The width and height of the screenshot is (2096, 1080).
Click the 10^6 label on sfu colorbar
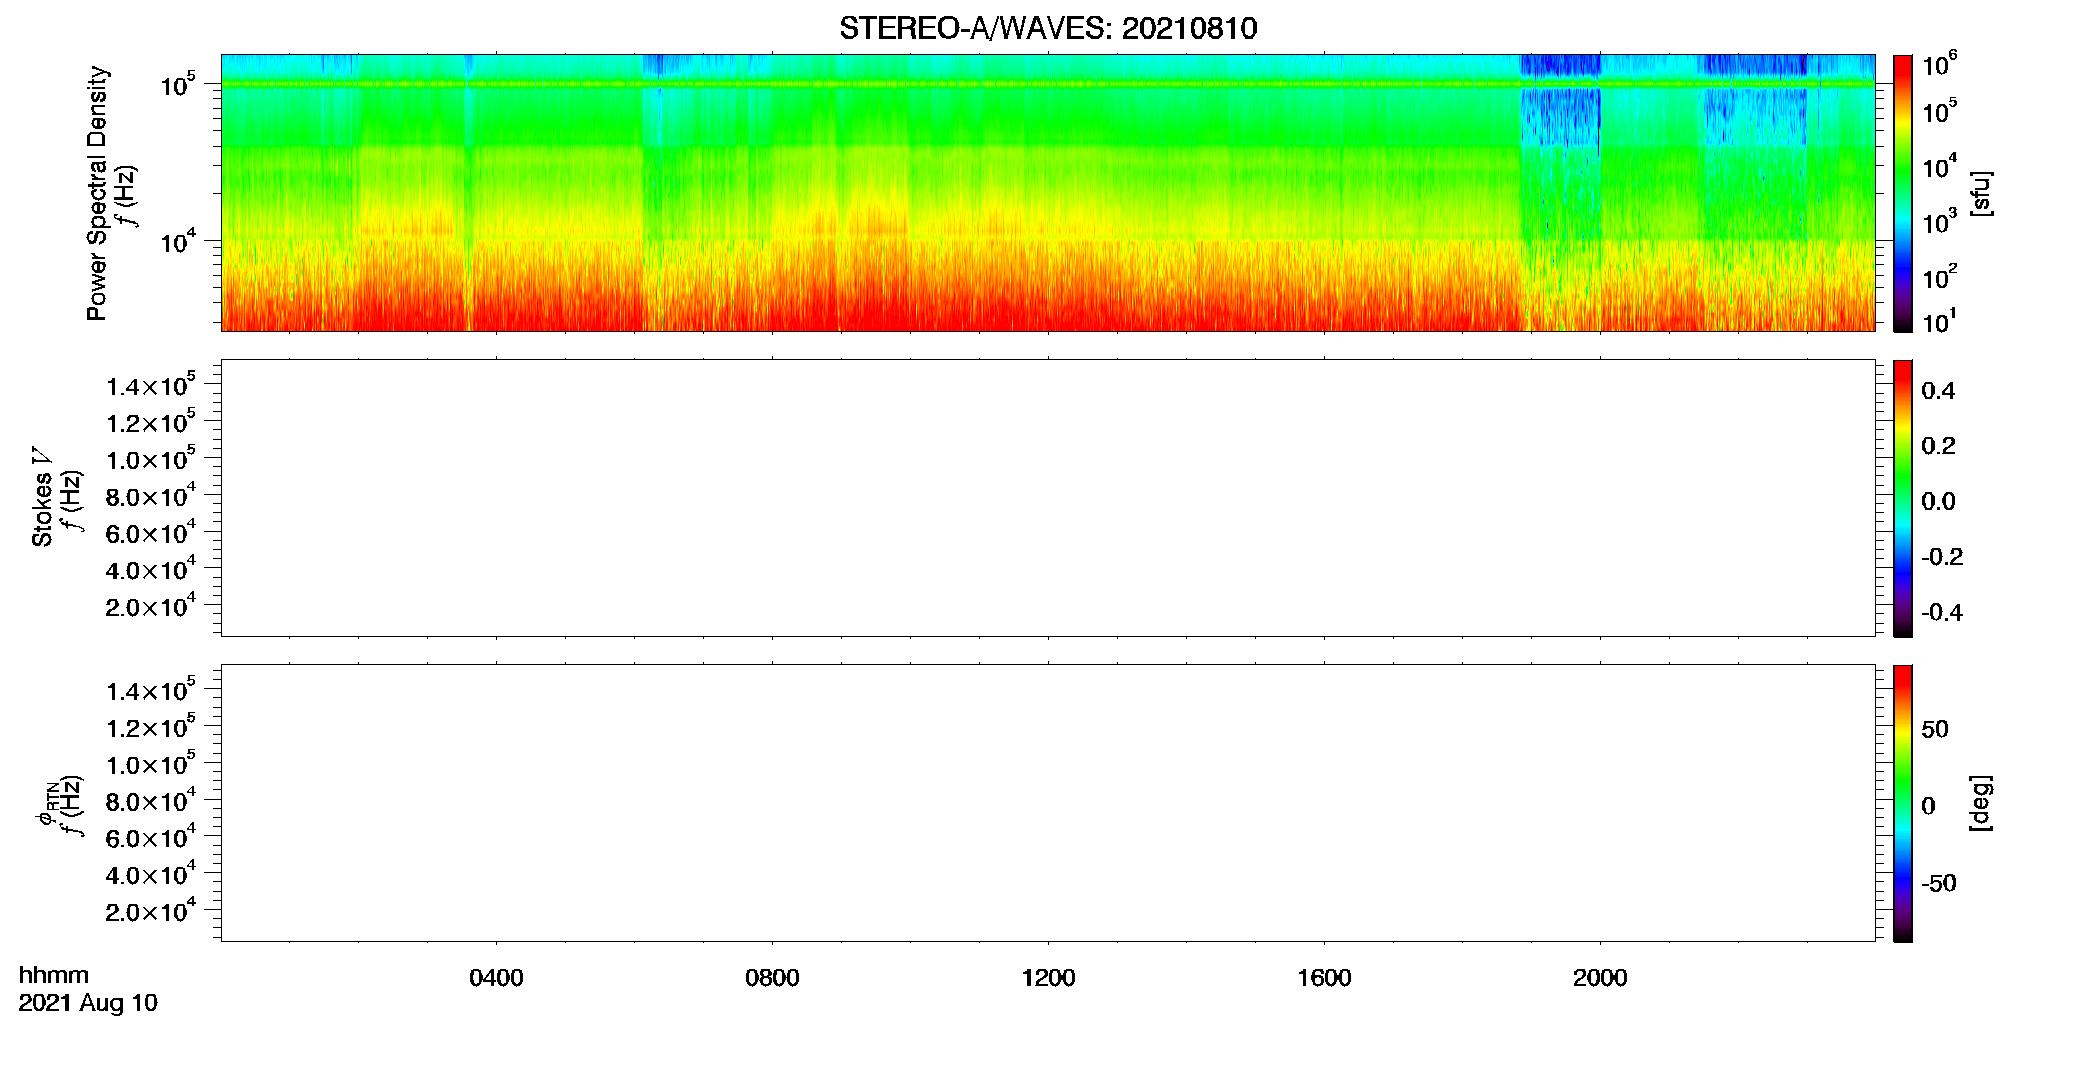click(x=1939, y=64)
